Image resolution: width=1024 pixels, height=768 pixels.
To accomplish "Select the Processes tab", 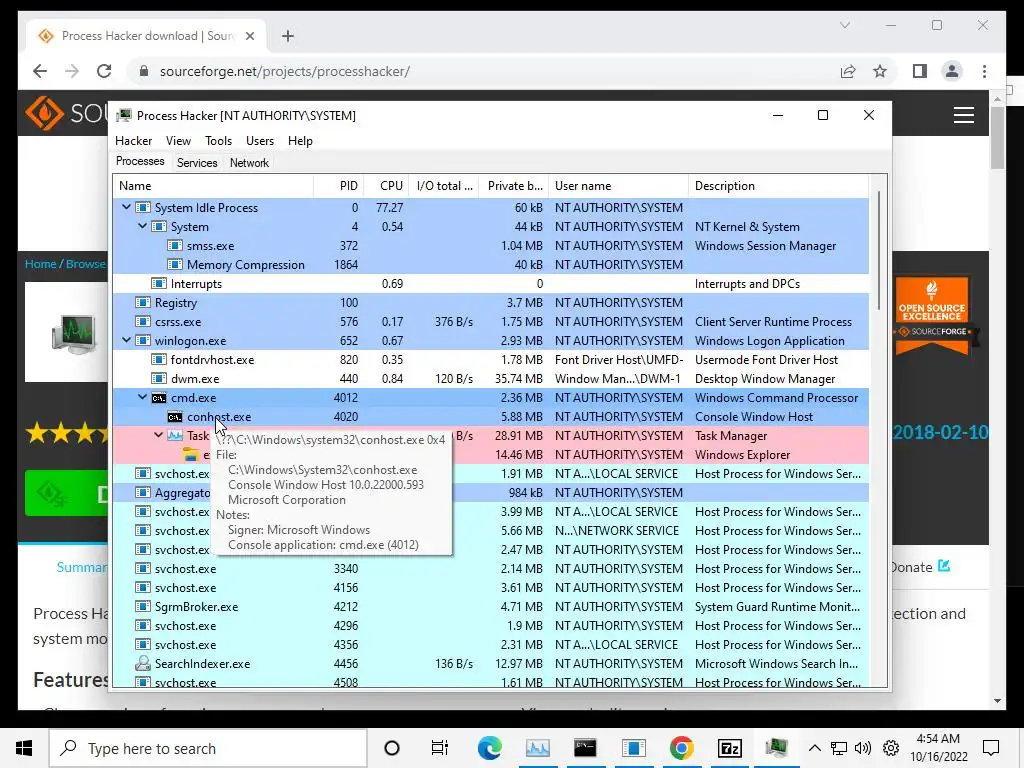I will pos(140,161).
